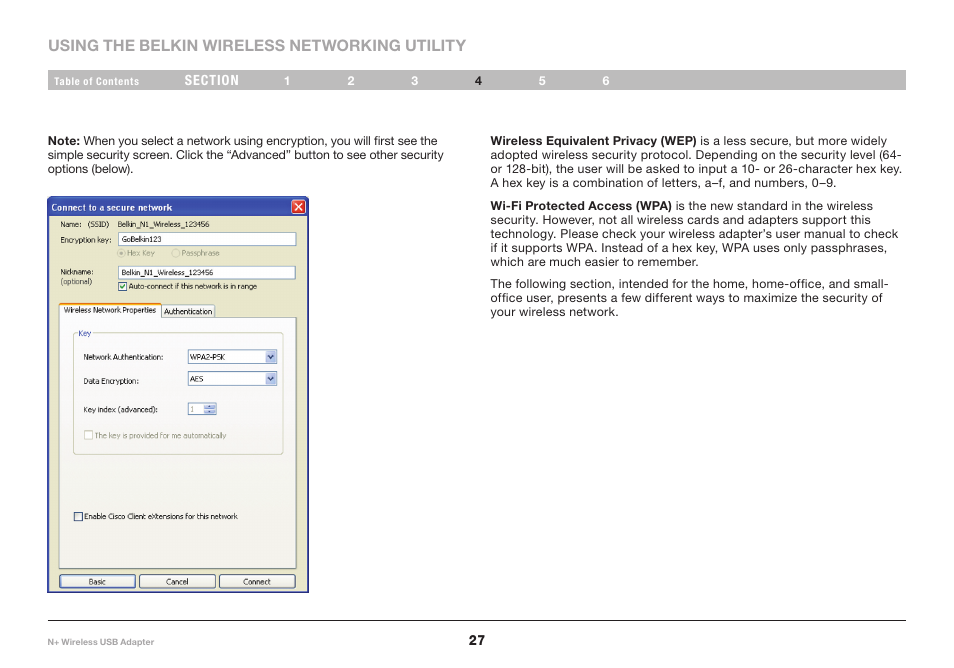Click the page number 27

477,640
